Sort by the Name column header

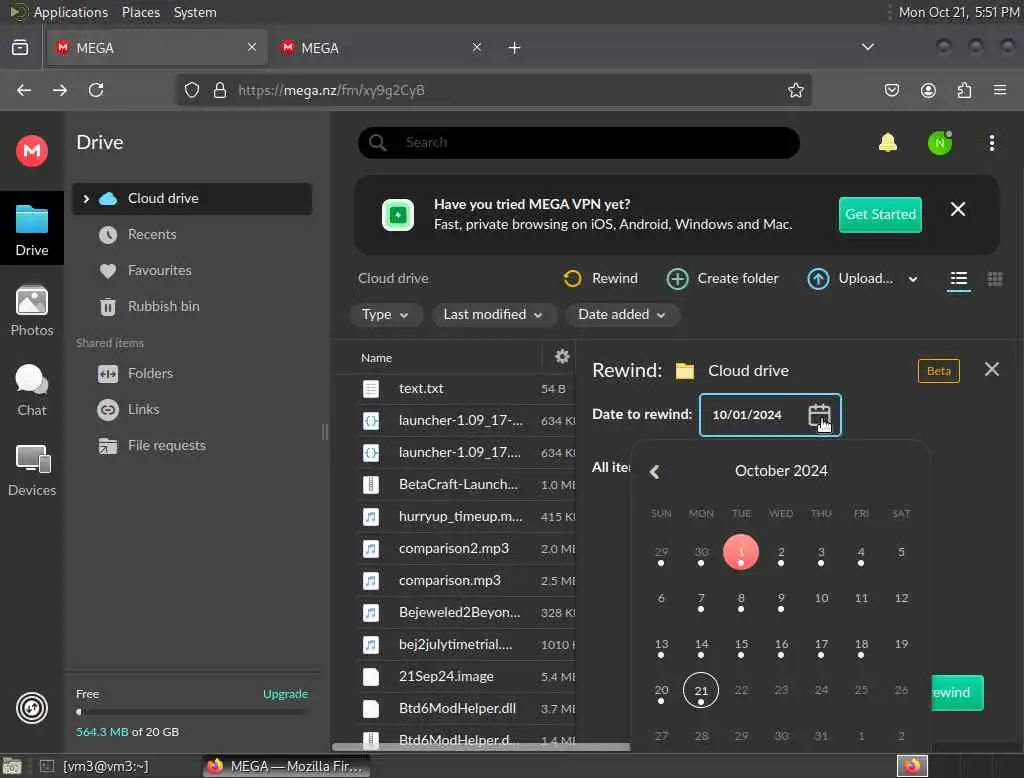pyautogui.click(x=376, y=358)
